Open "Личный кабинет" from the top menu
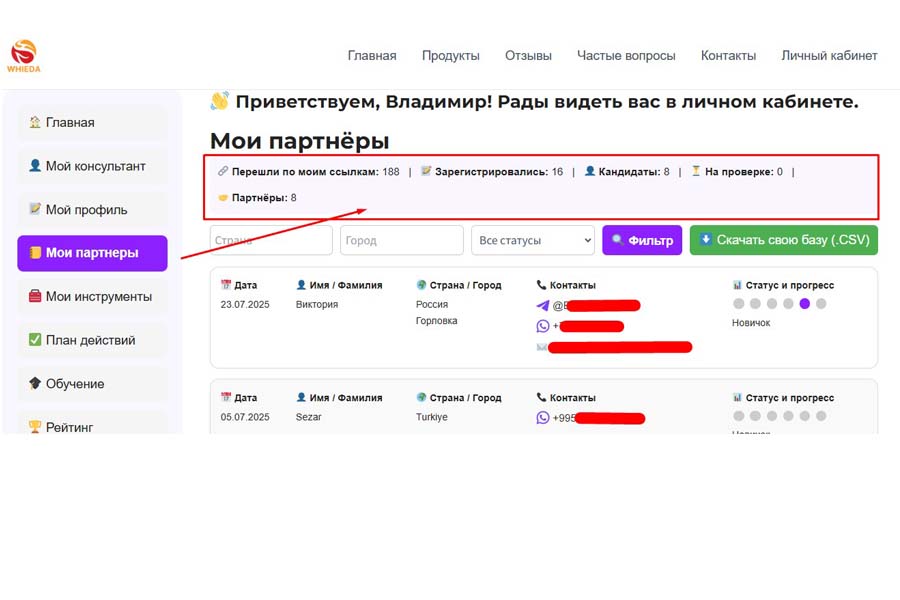Image resolution: width=900 pixels, height=600 pixels. (830, 56)
